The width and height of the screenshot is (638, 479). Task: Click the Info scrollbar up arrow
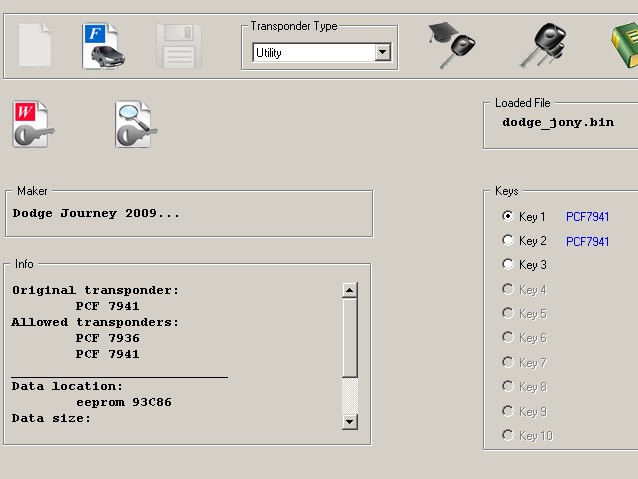(350, 290)
